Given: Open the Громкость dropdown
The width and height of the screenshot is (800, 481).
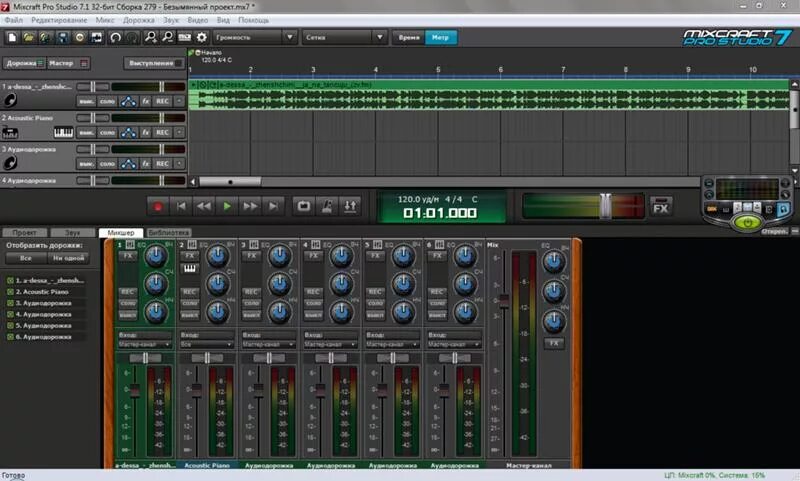Looking at the screenshot, I should (x=254, y=37).
